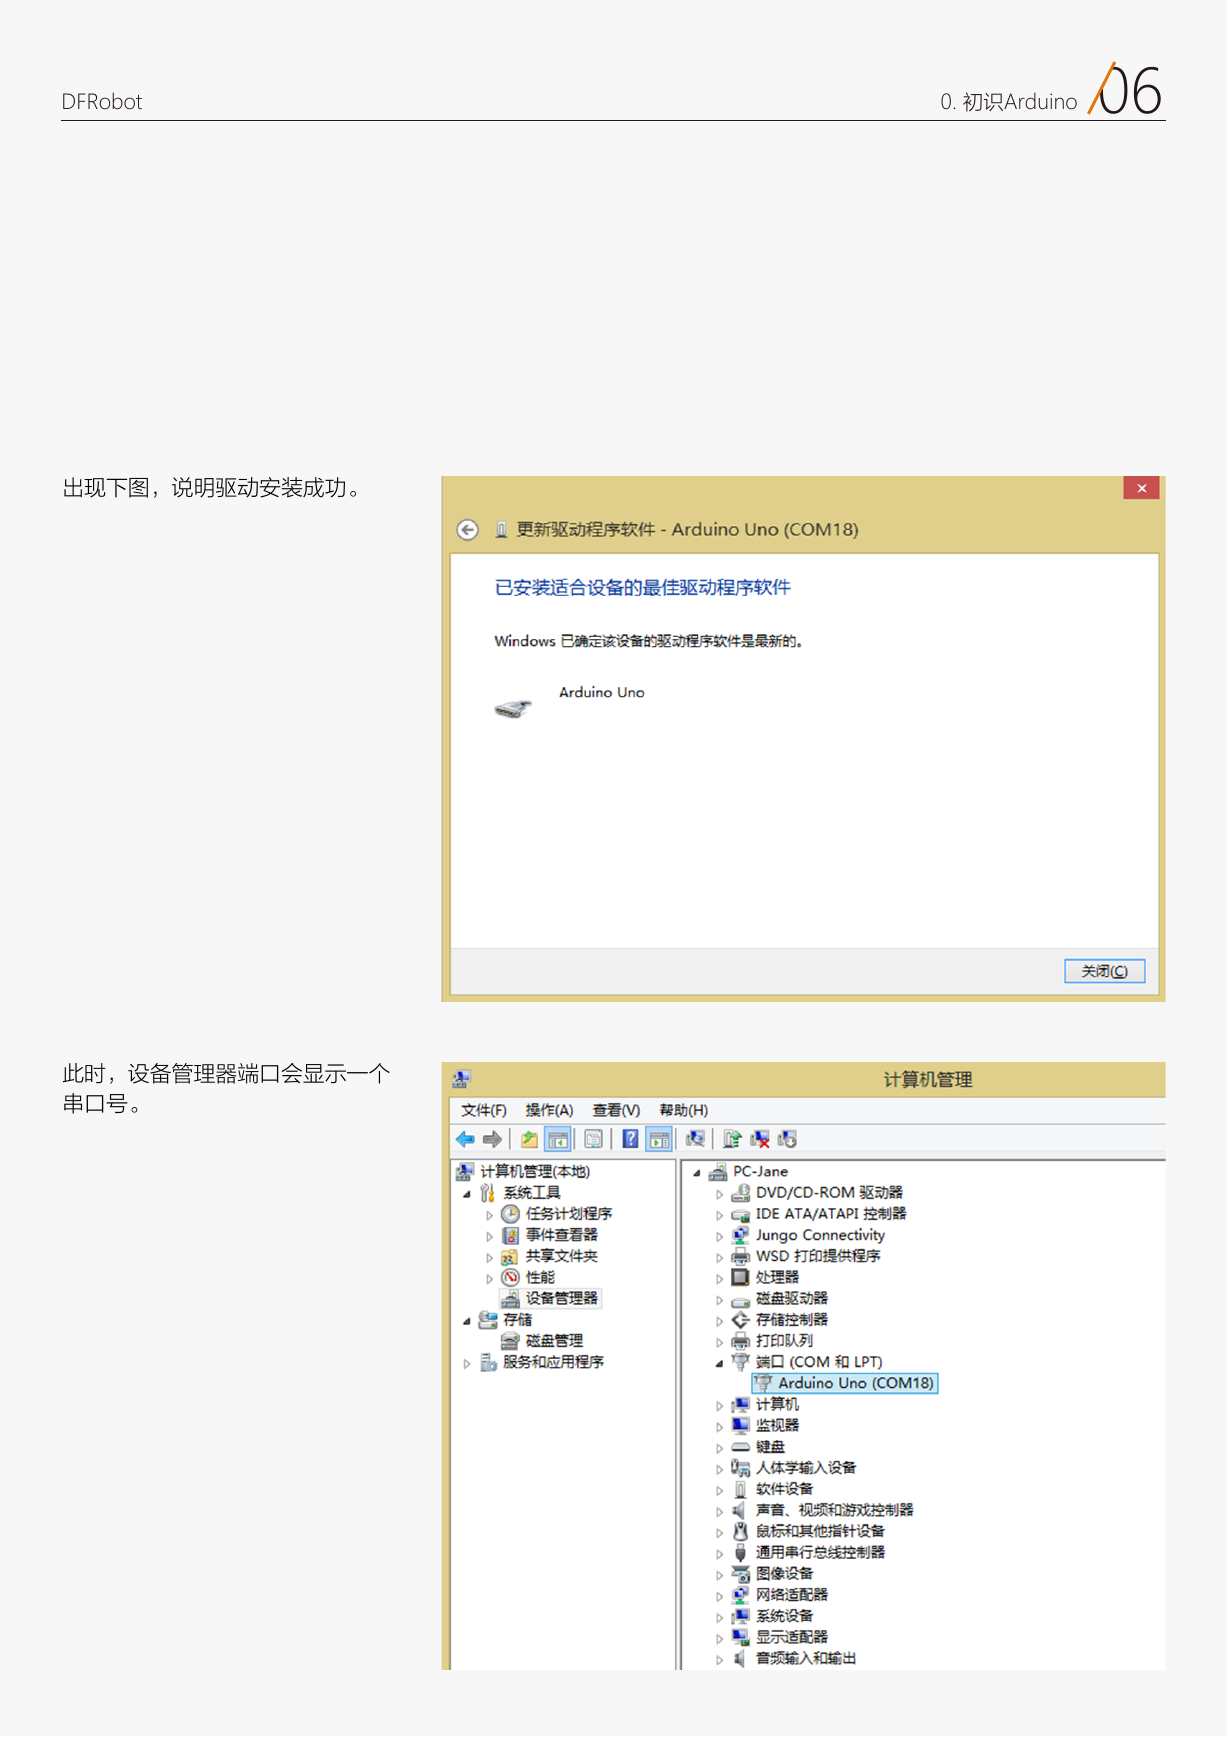Screen dimensions: 1228x1737
Task: Click the Computer Management title bar icon
Action: [461, 1079]
